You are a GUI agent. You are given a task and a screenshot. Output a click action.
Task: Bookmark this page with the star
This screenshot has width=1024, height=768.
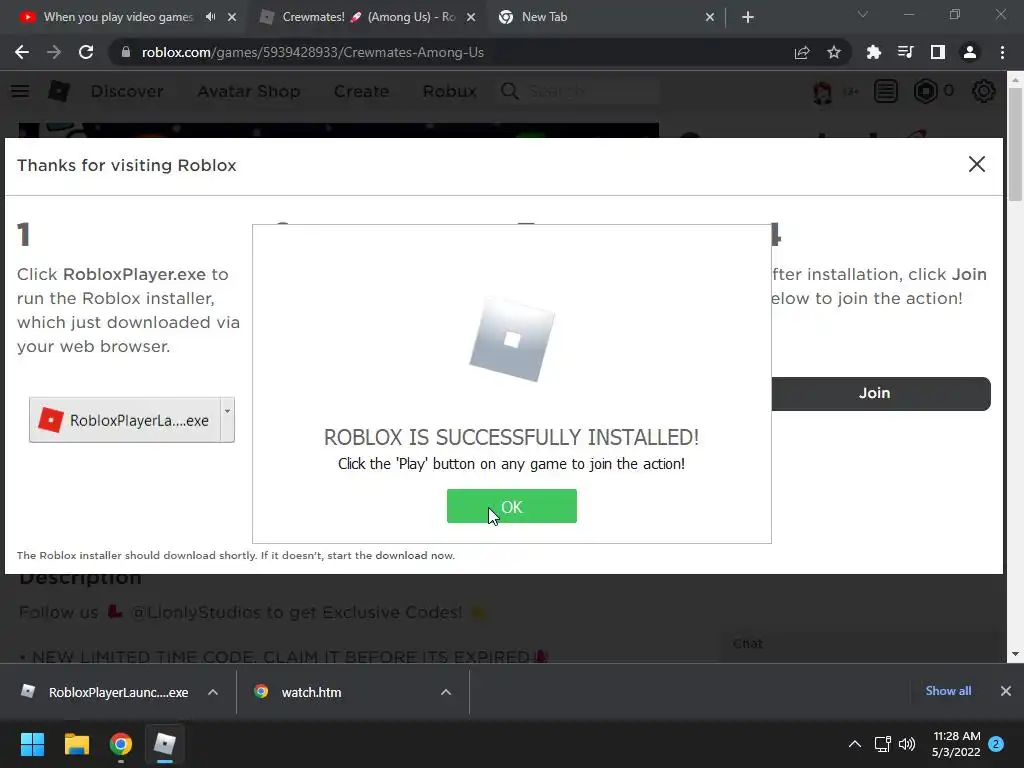(x=833, y=52)
